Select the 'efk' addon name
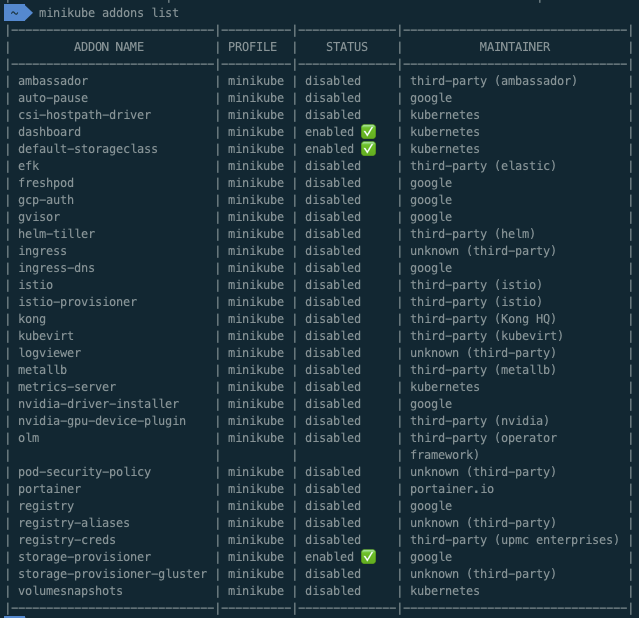 (x=29, y=166)
